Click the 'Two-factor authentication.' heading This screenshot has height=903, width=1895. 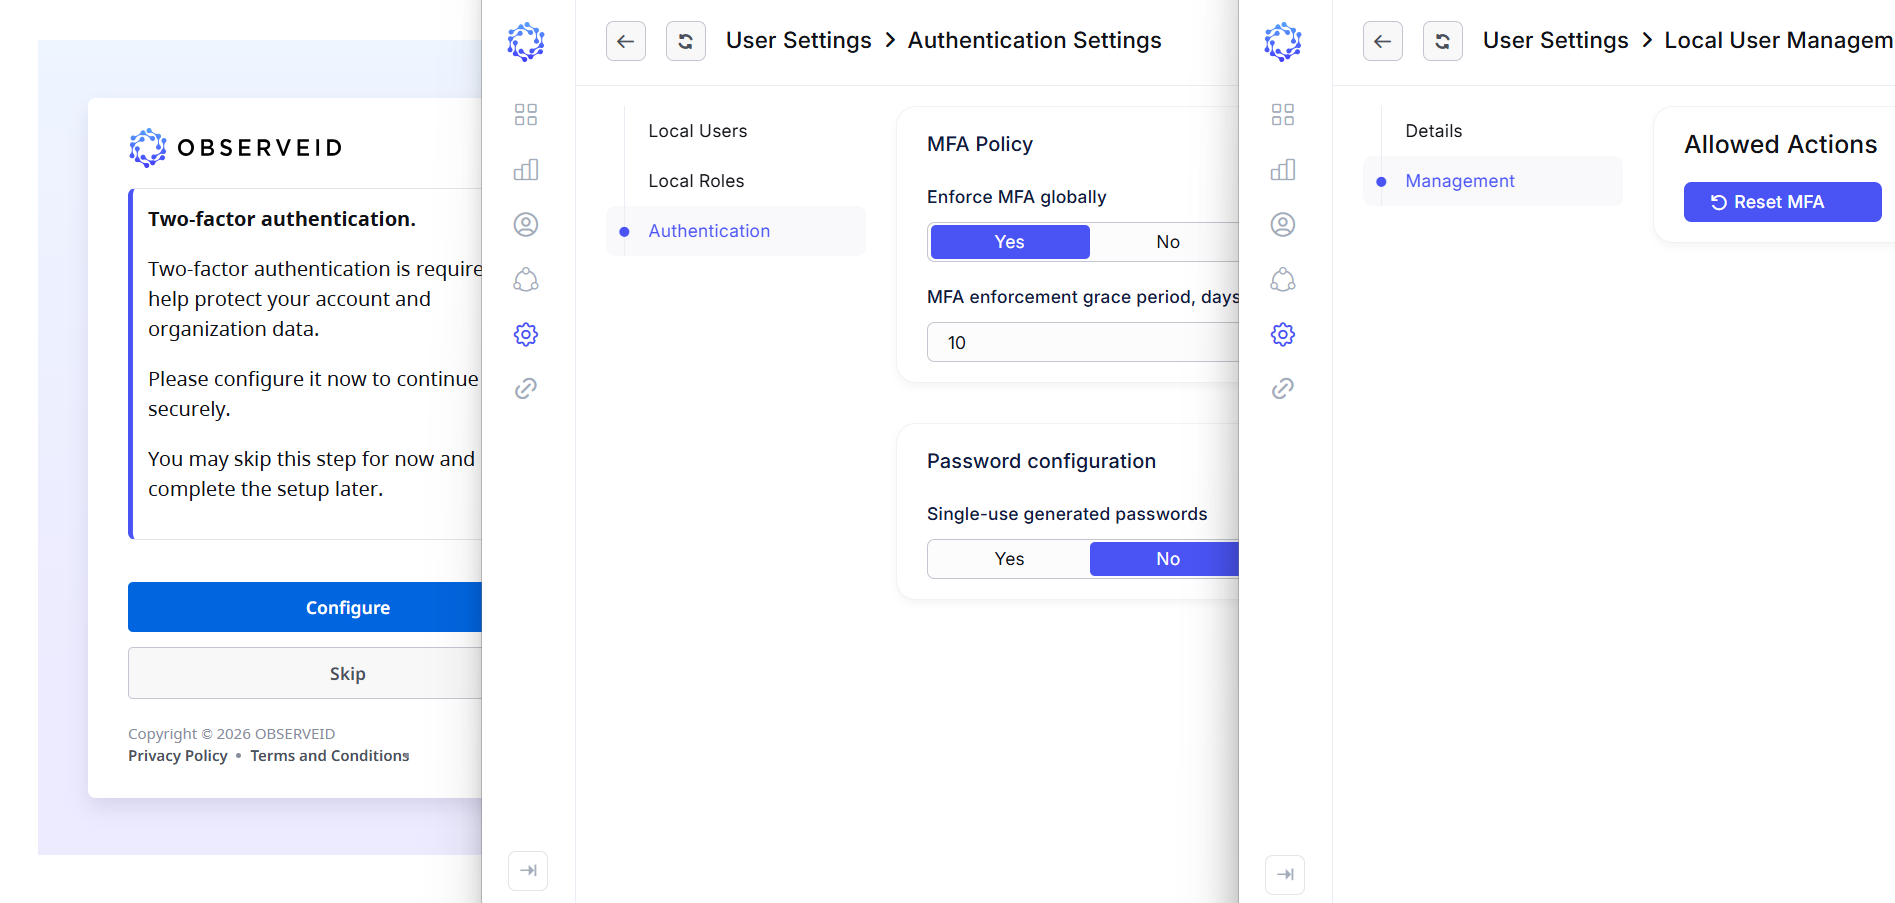pos(282,219)
